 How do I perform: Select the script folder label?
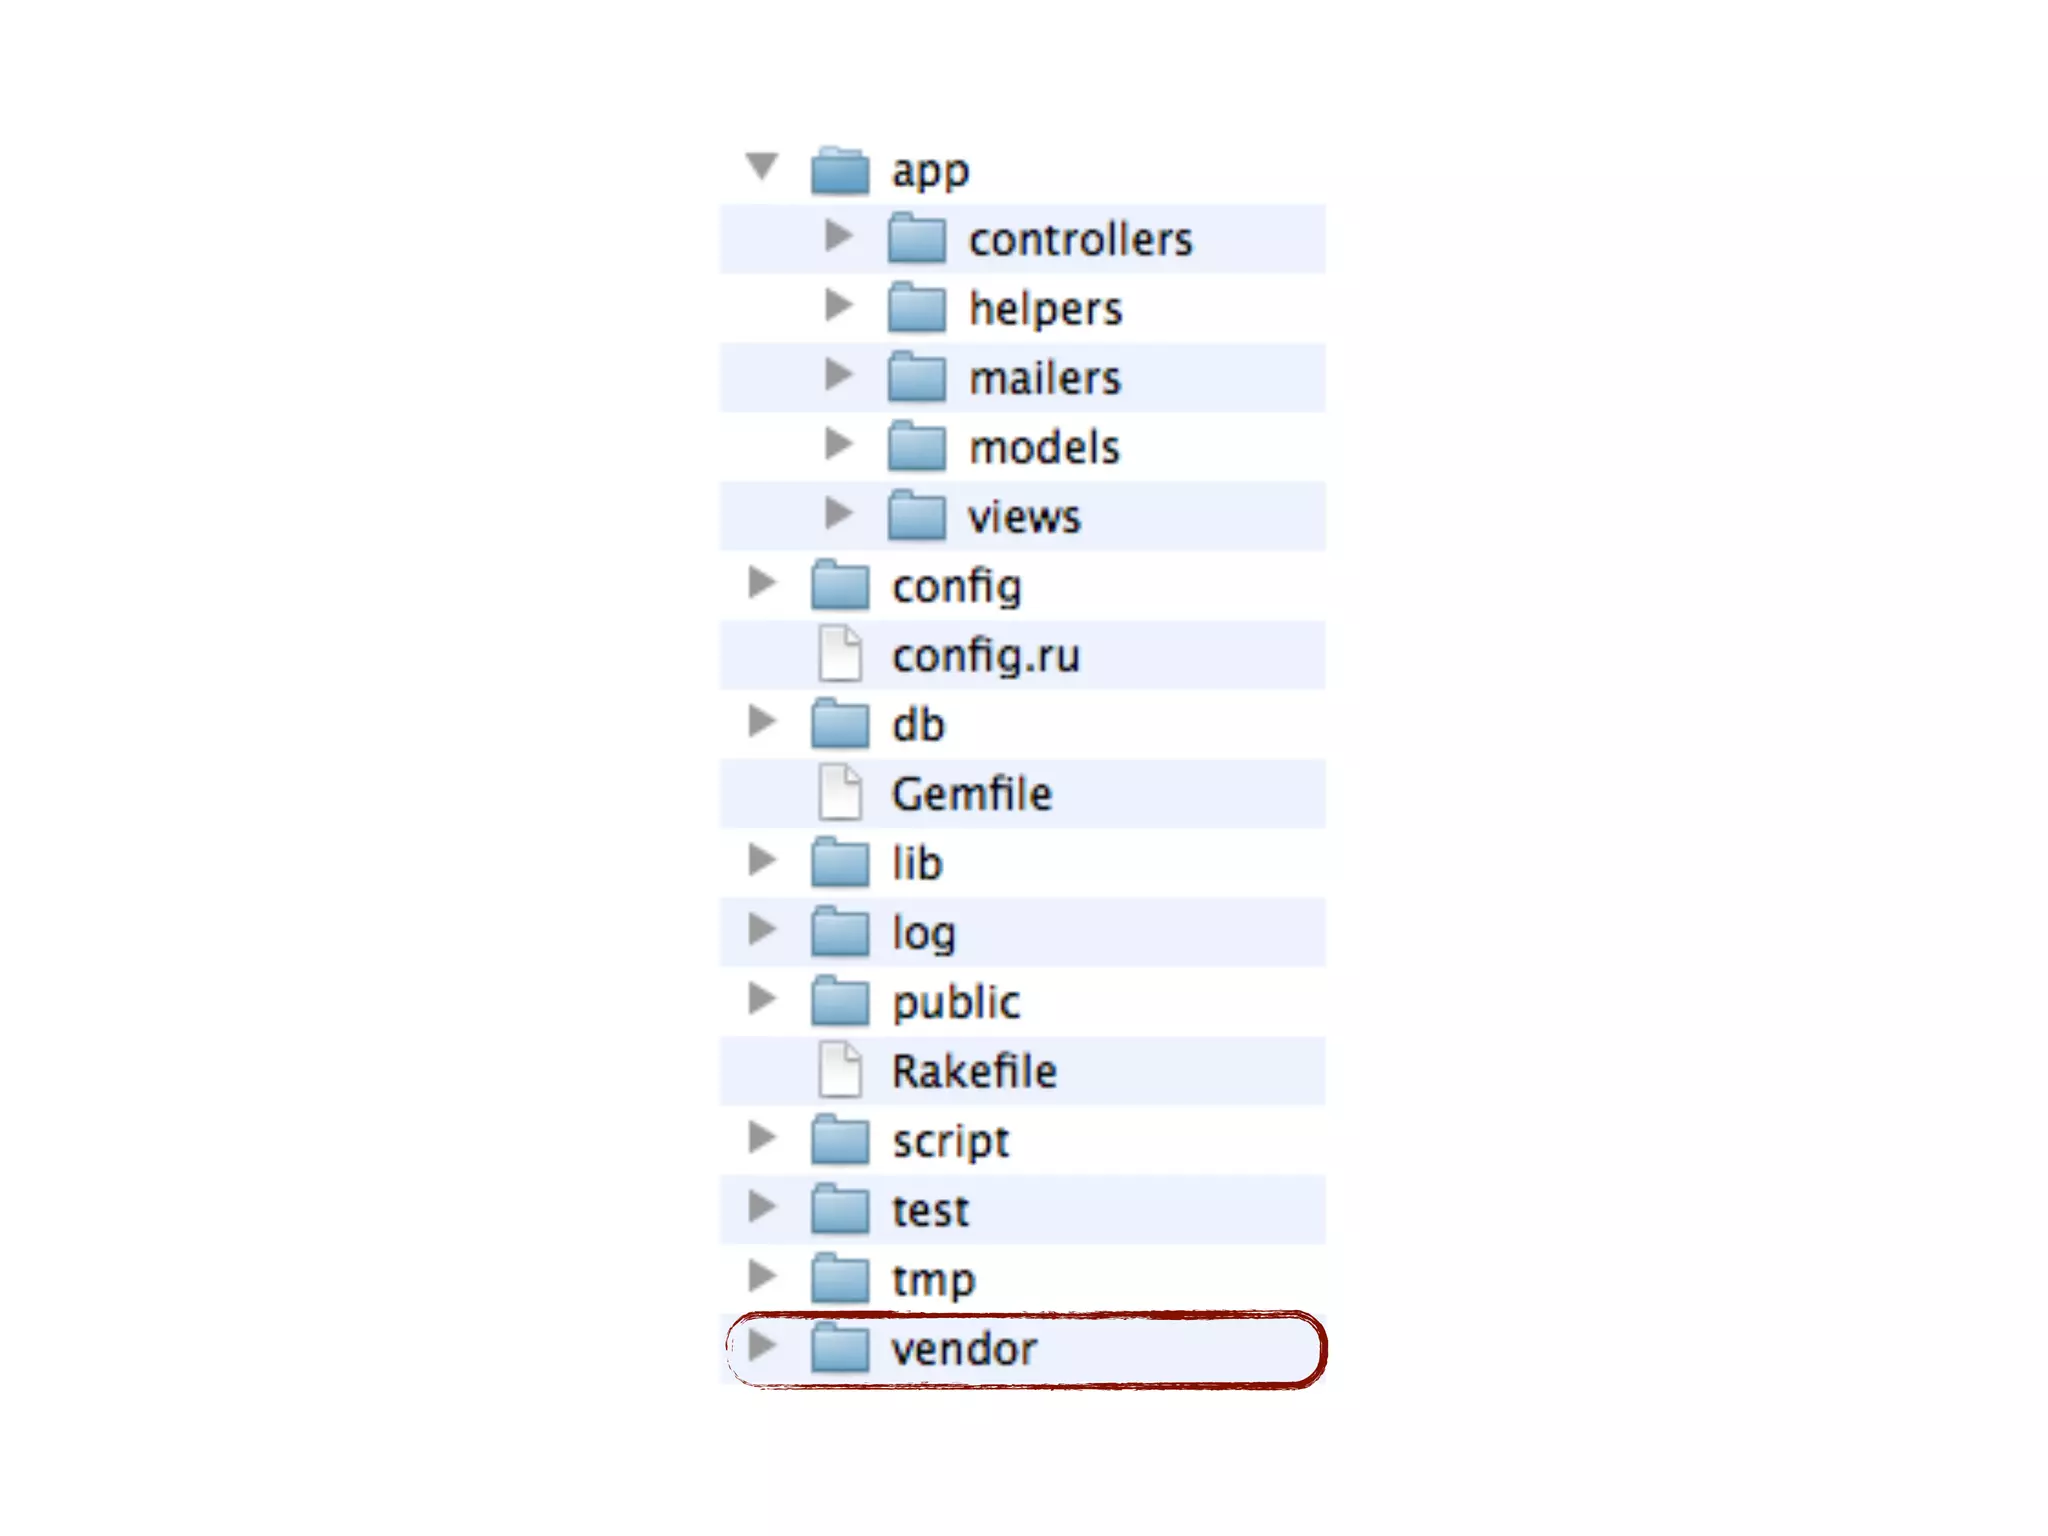pos(951,1142)
